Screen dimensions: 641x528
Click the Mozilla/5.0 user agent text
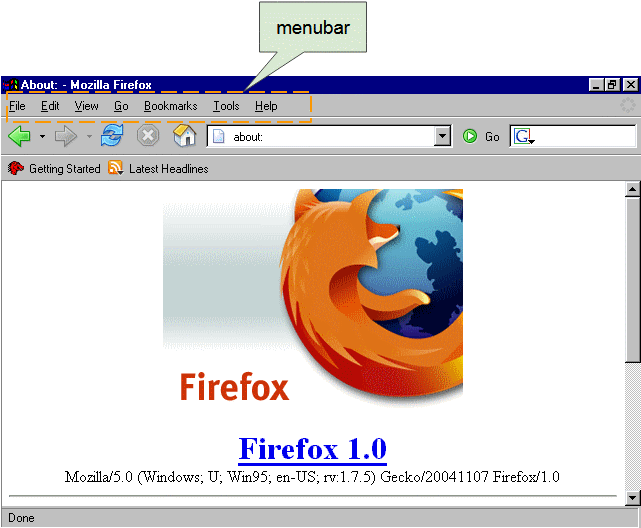[x=312, y=477]
